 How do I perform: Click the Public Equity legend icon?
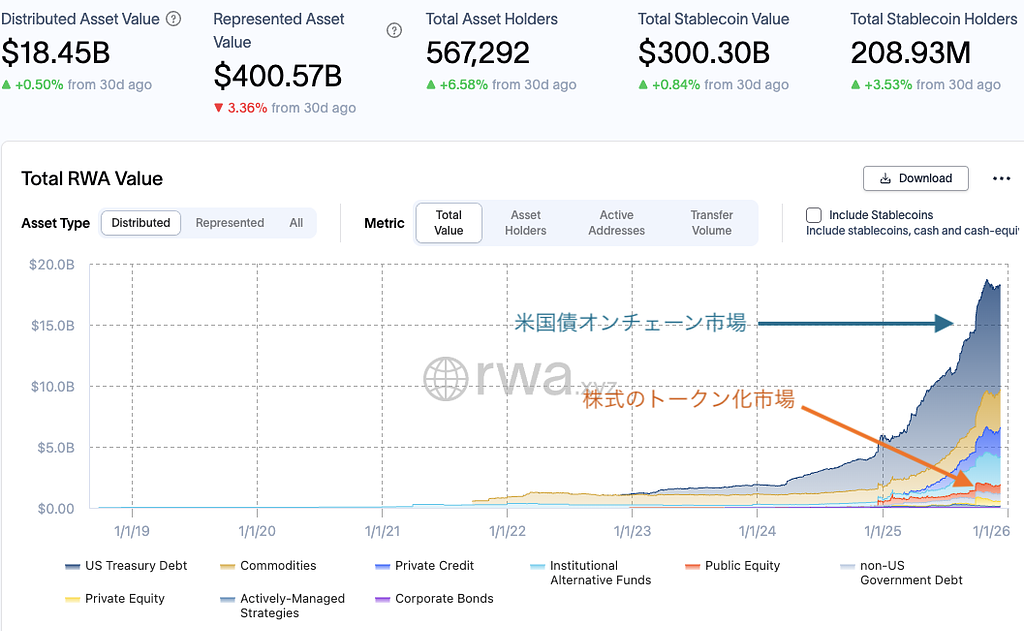[692, 566]
